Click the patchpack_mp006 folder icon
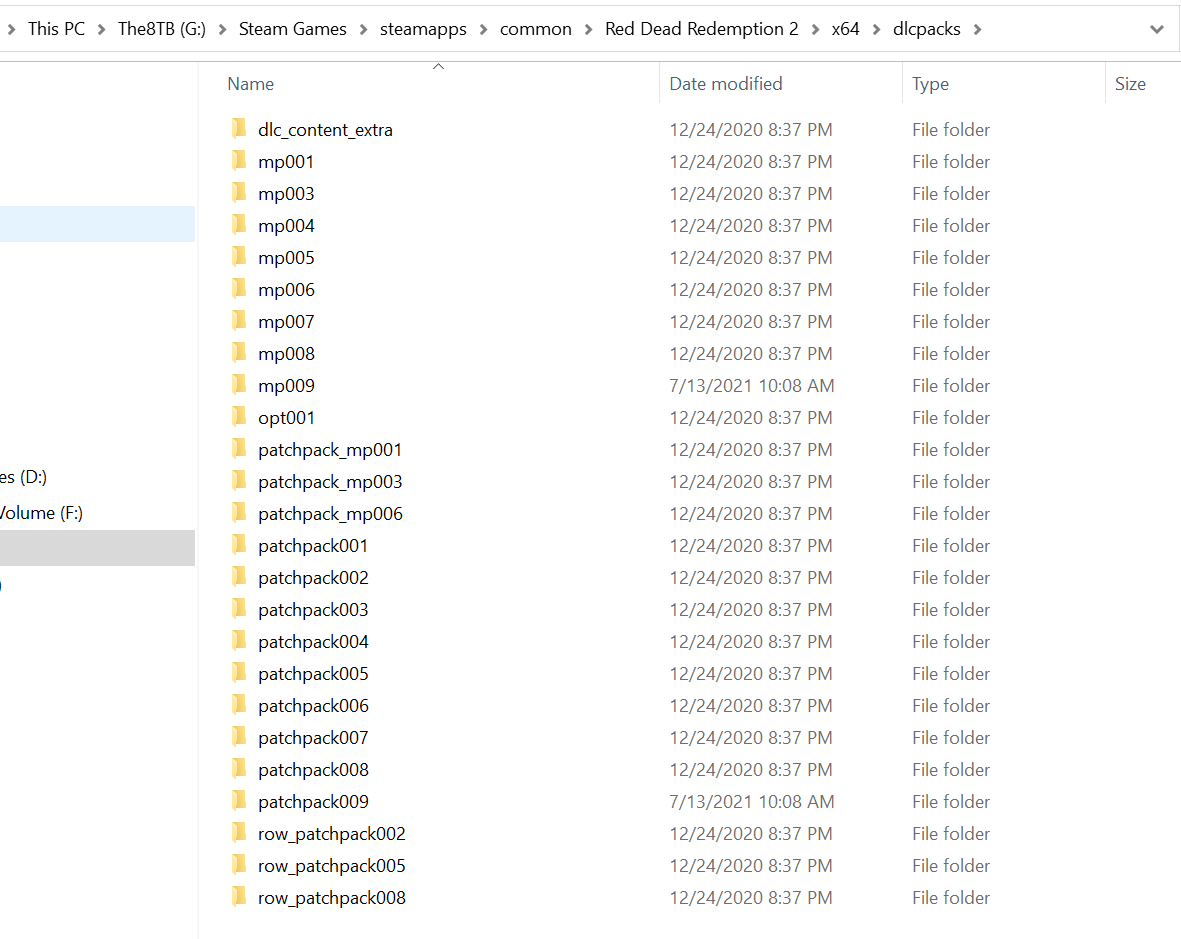The image size is (1181, 939). (x=239, y=513)
